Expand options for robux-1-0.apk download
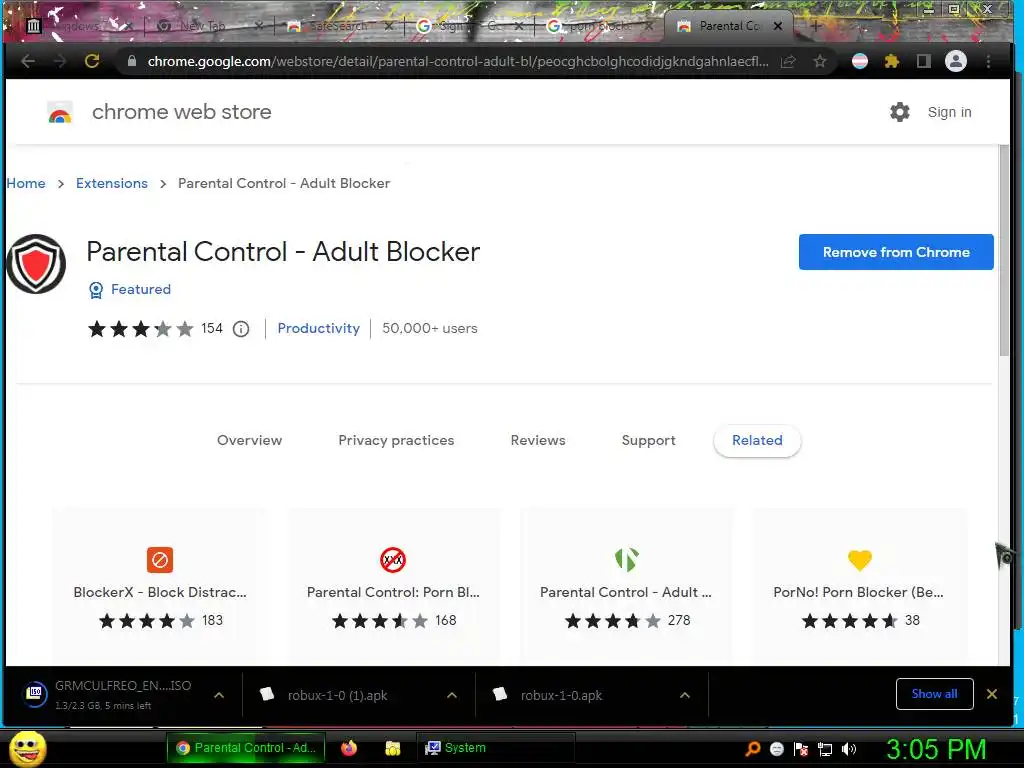The image size is (1024, 768). [x=684, y=695]
